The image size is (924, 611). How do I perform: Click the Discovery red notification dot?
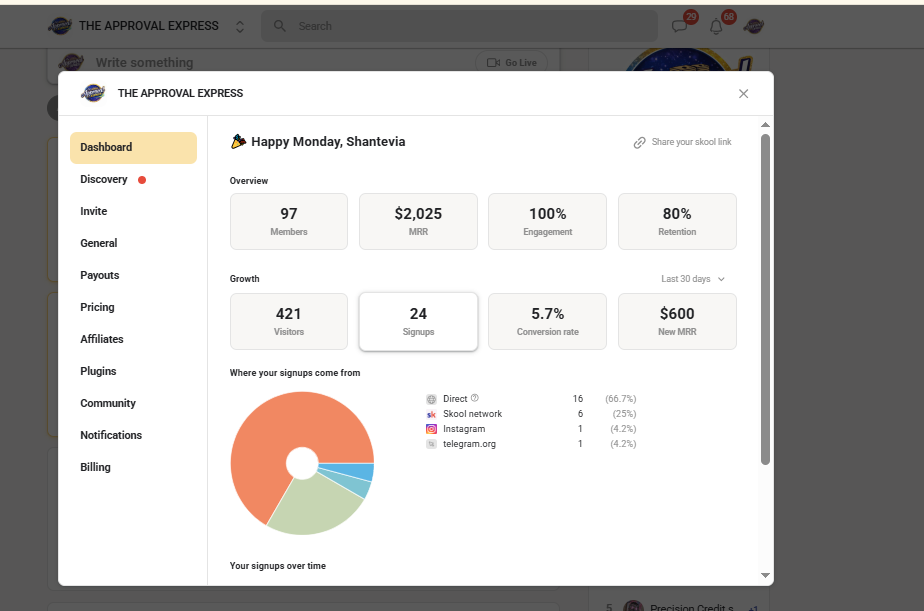point(142,180)
